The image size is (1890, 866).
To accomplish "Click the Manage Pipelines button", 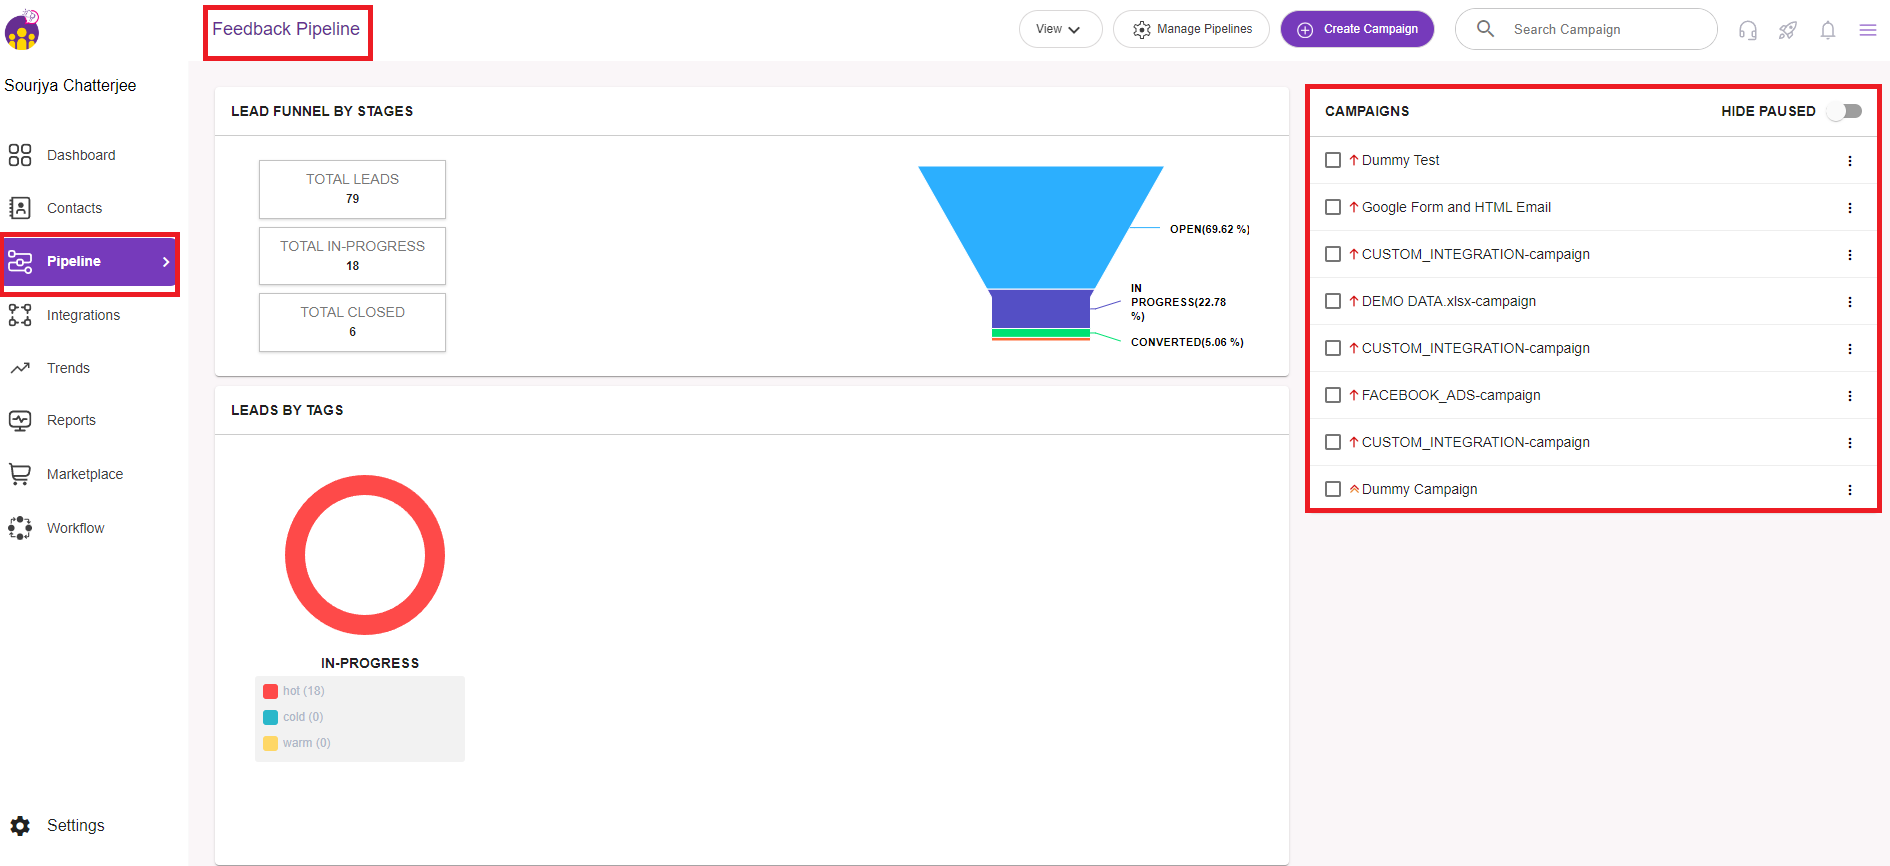I will point(1191,29).
